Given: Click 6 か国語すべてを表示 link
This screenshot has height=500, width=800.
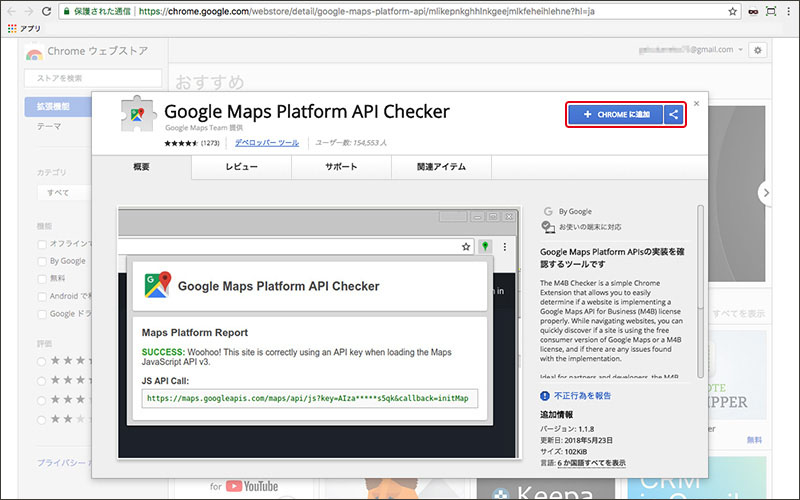Looking at the screenshot, I should [591, 463].
